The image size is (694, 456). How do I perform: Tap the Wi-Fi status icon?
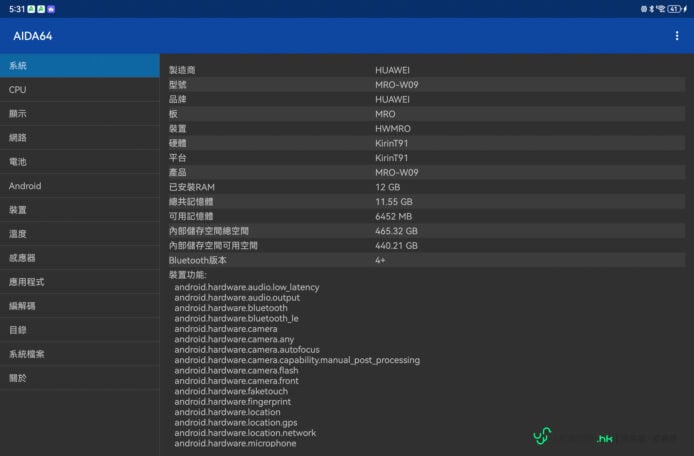tap(660, 8)
